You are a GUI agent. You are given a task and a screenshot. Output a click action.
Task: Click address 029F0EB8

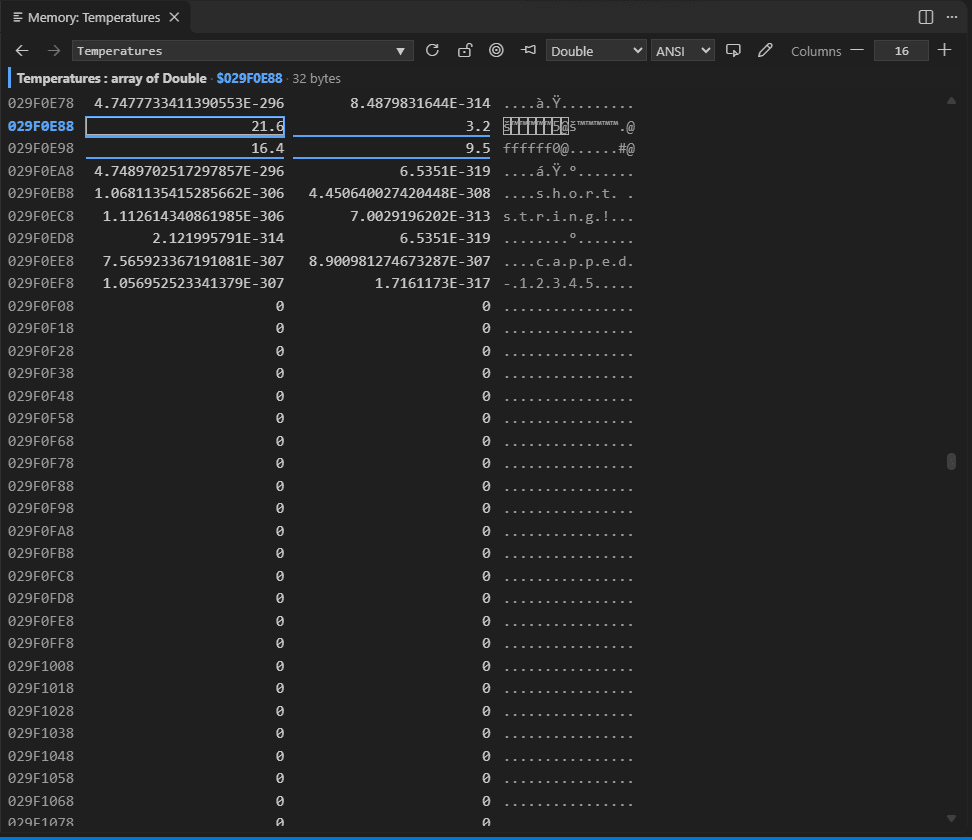pos(41,194)
